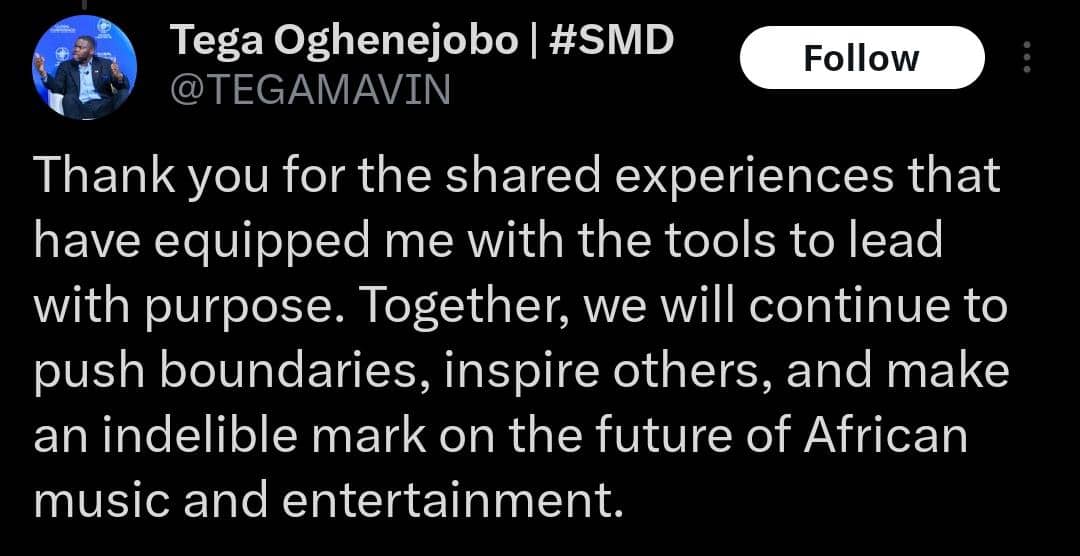The height and width of the screenshot is (556, 1080).
Task: Click the line starting with push boundaries
Action: click(521, 373)
